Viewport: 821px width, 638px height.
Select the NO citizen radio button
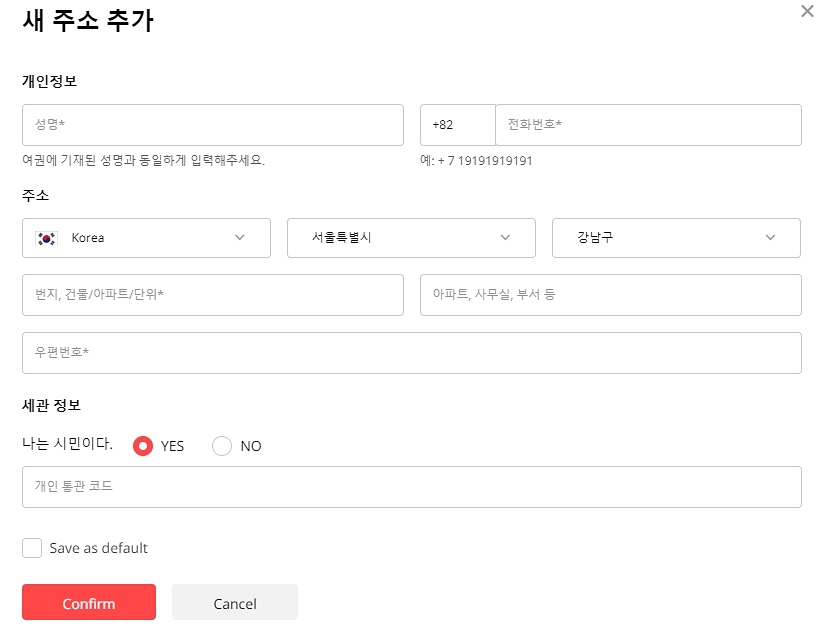[222, 446]
